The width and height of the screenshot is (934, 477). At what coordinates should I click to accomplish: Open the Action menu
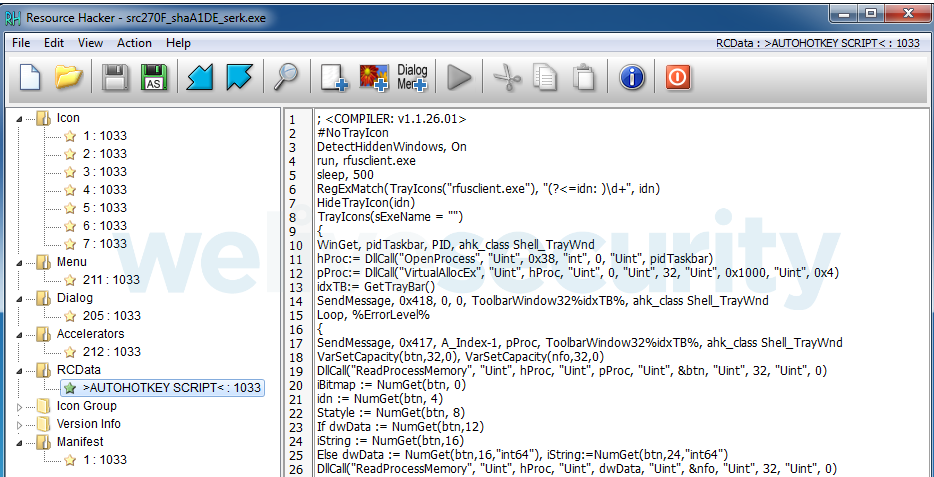[134, 43]
